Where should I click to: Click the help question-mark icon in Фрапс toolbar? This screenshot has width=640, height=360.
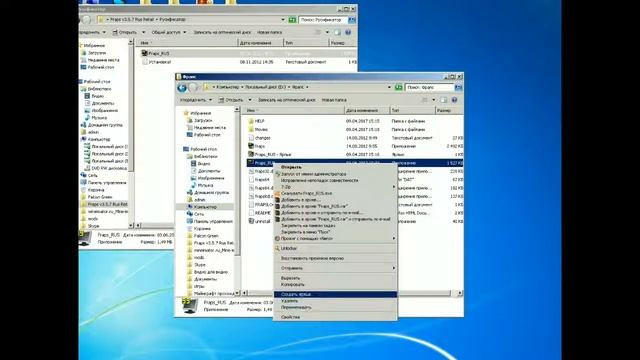click(454, 100)
